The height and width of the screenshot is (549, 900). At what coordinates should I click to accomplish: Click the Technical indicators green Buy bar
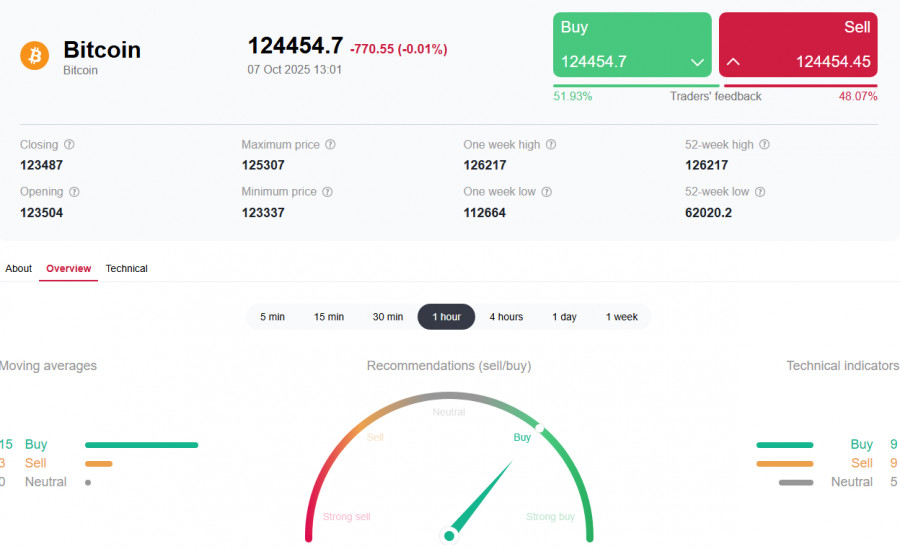[x=785, y=445]
